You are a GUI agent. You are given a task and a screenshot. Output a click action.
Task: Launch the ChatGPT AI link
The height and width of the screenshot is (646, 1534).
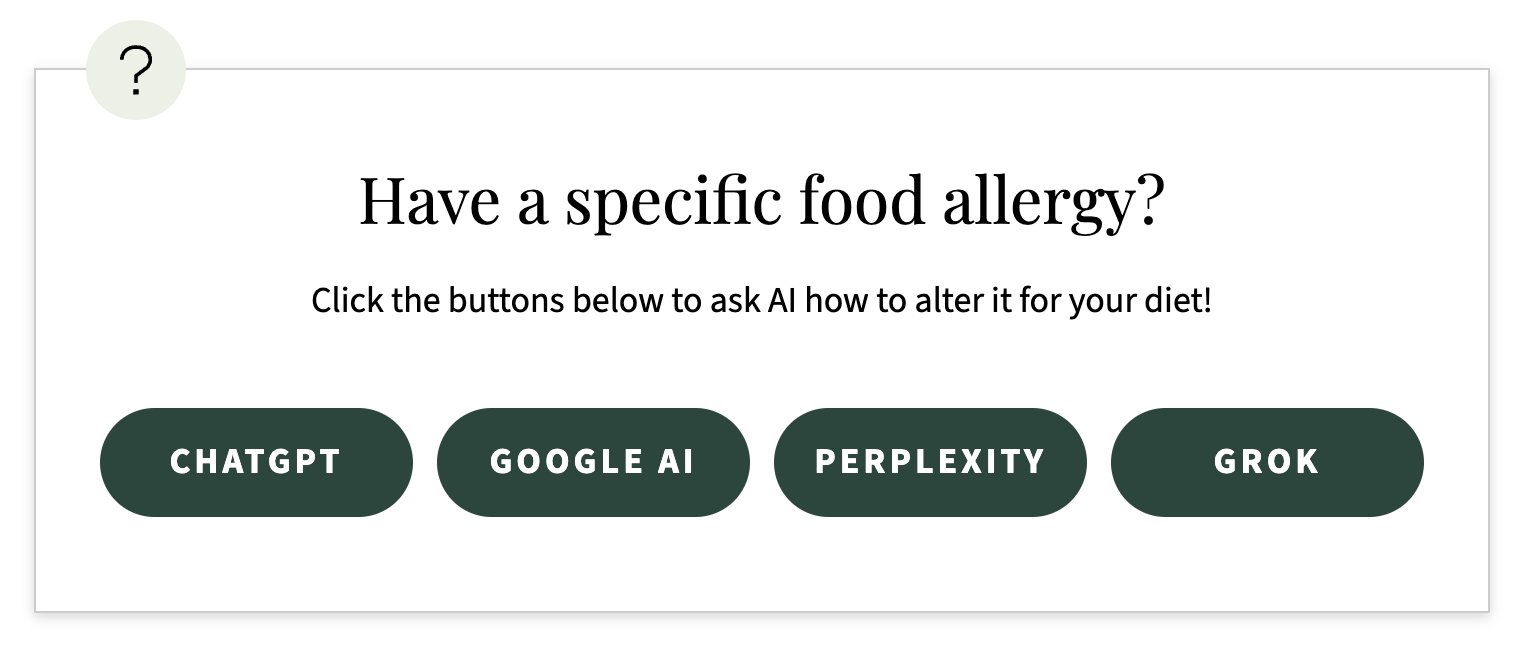256,462
